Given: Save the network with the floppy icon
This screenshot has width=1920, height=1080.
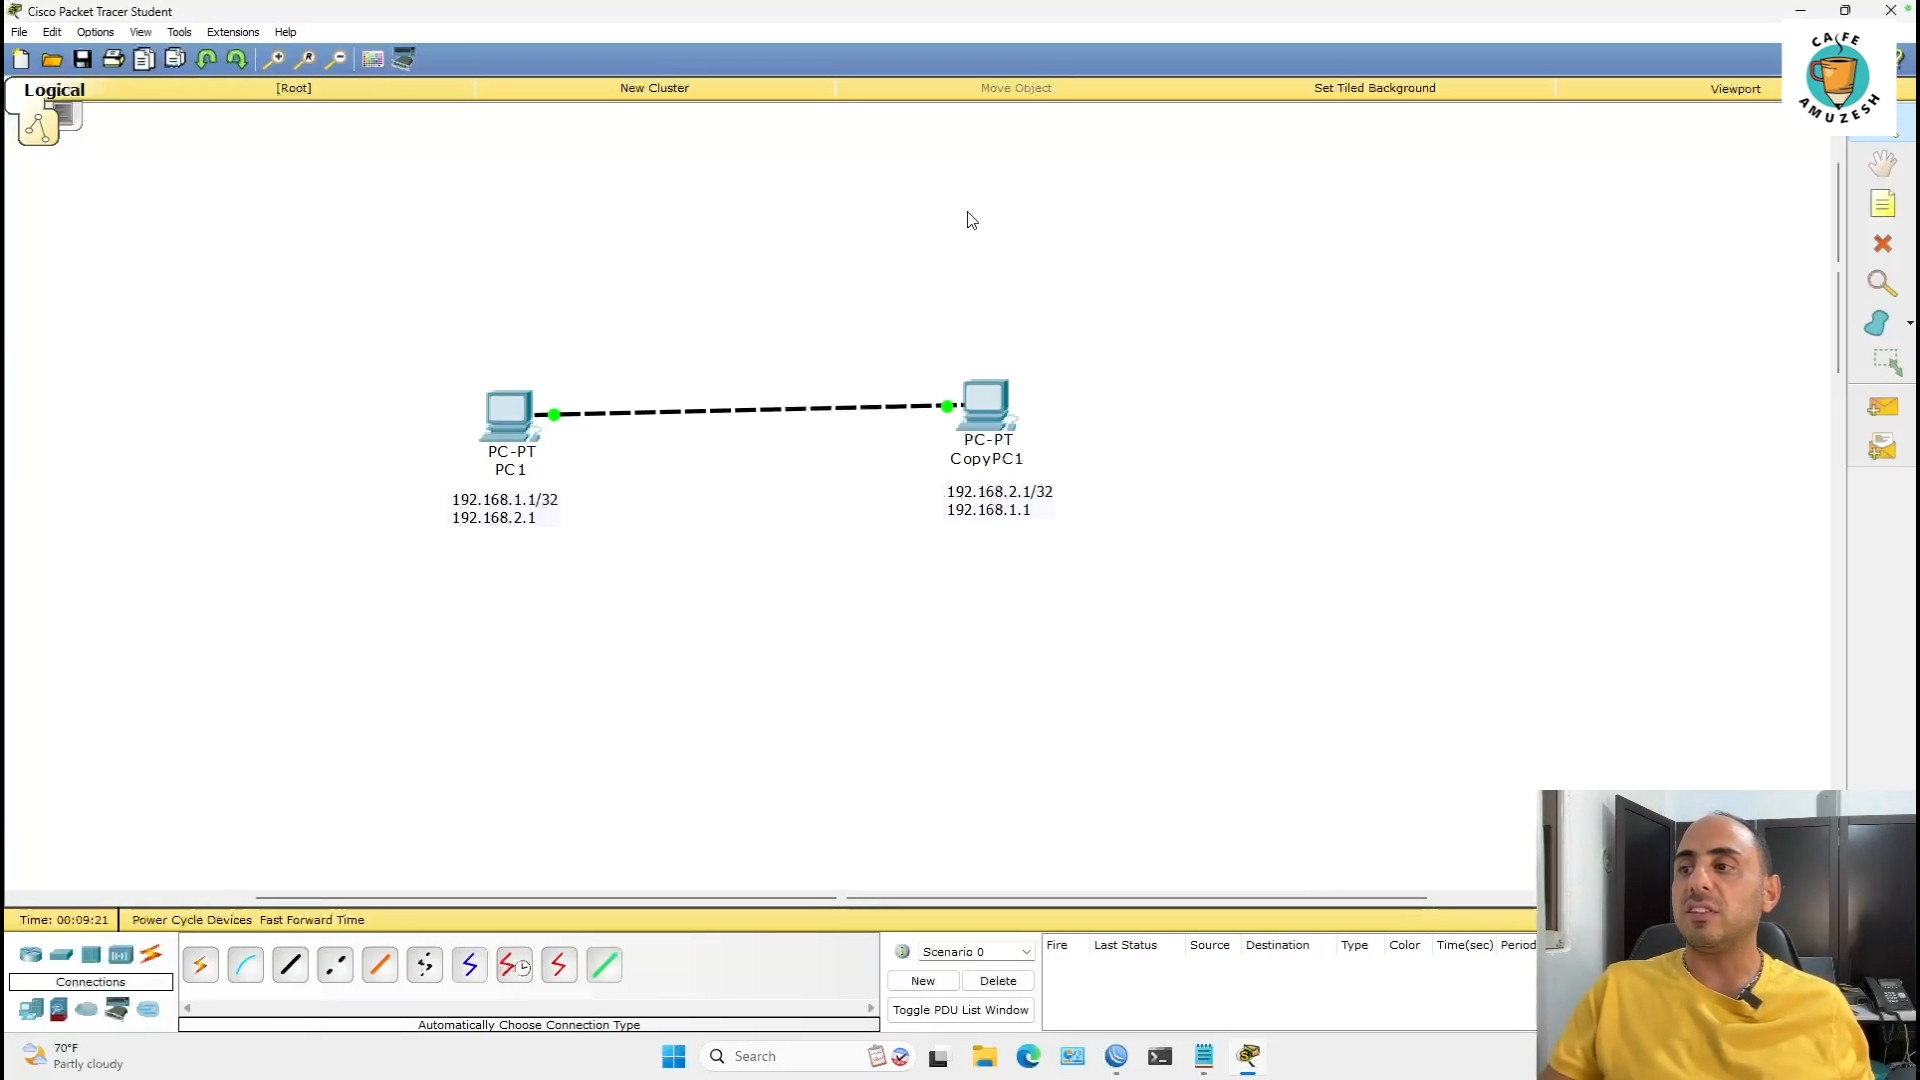Looking at the screenshot, I should (x=83, y=60).
